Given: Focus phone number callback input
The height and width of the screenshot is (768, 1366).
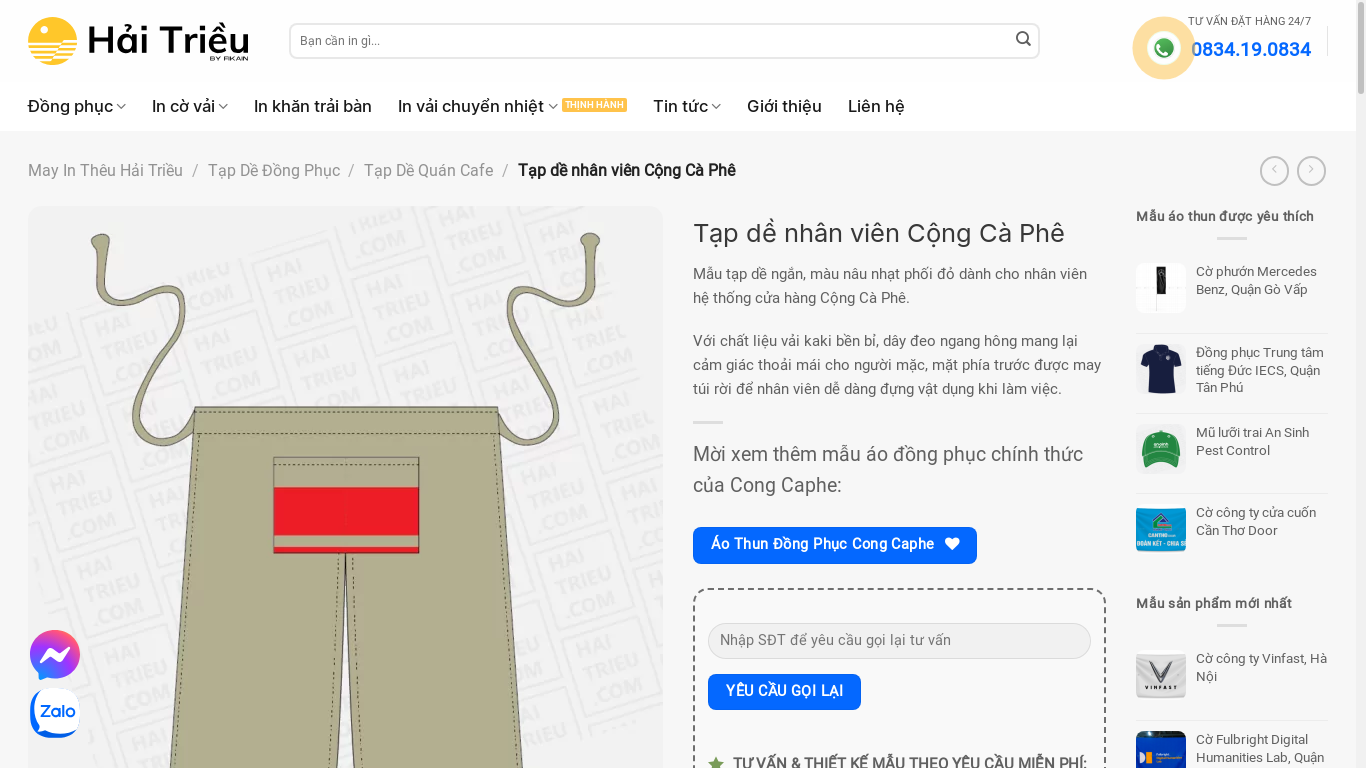Looking at the screenshot, I should (x=899, y=641).
